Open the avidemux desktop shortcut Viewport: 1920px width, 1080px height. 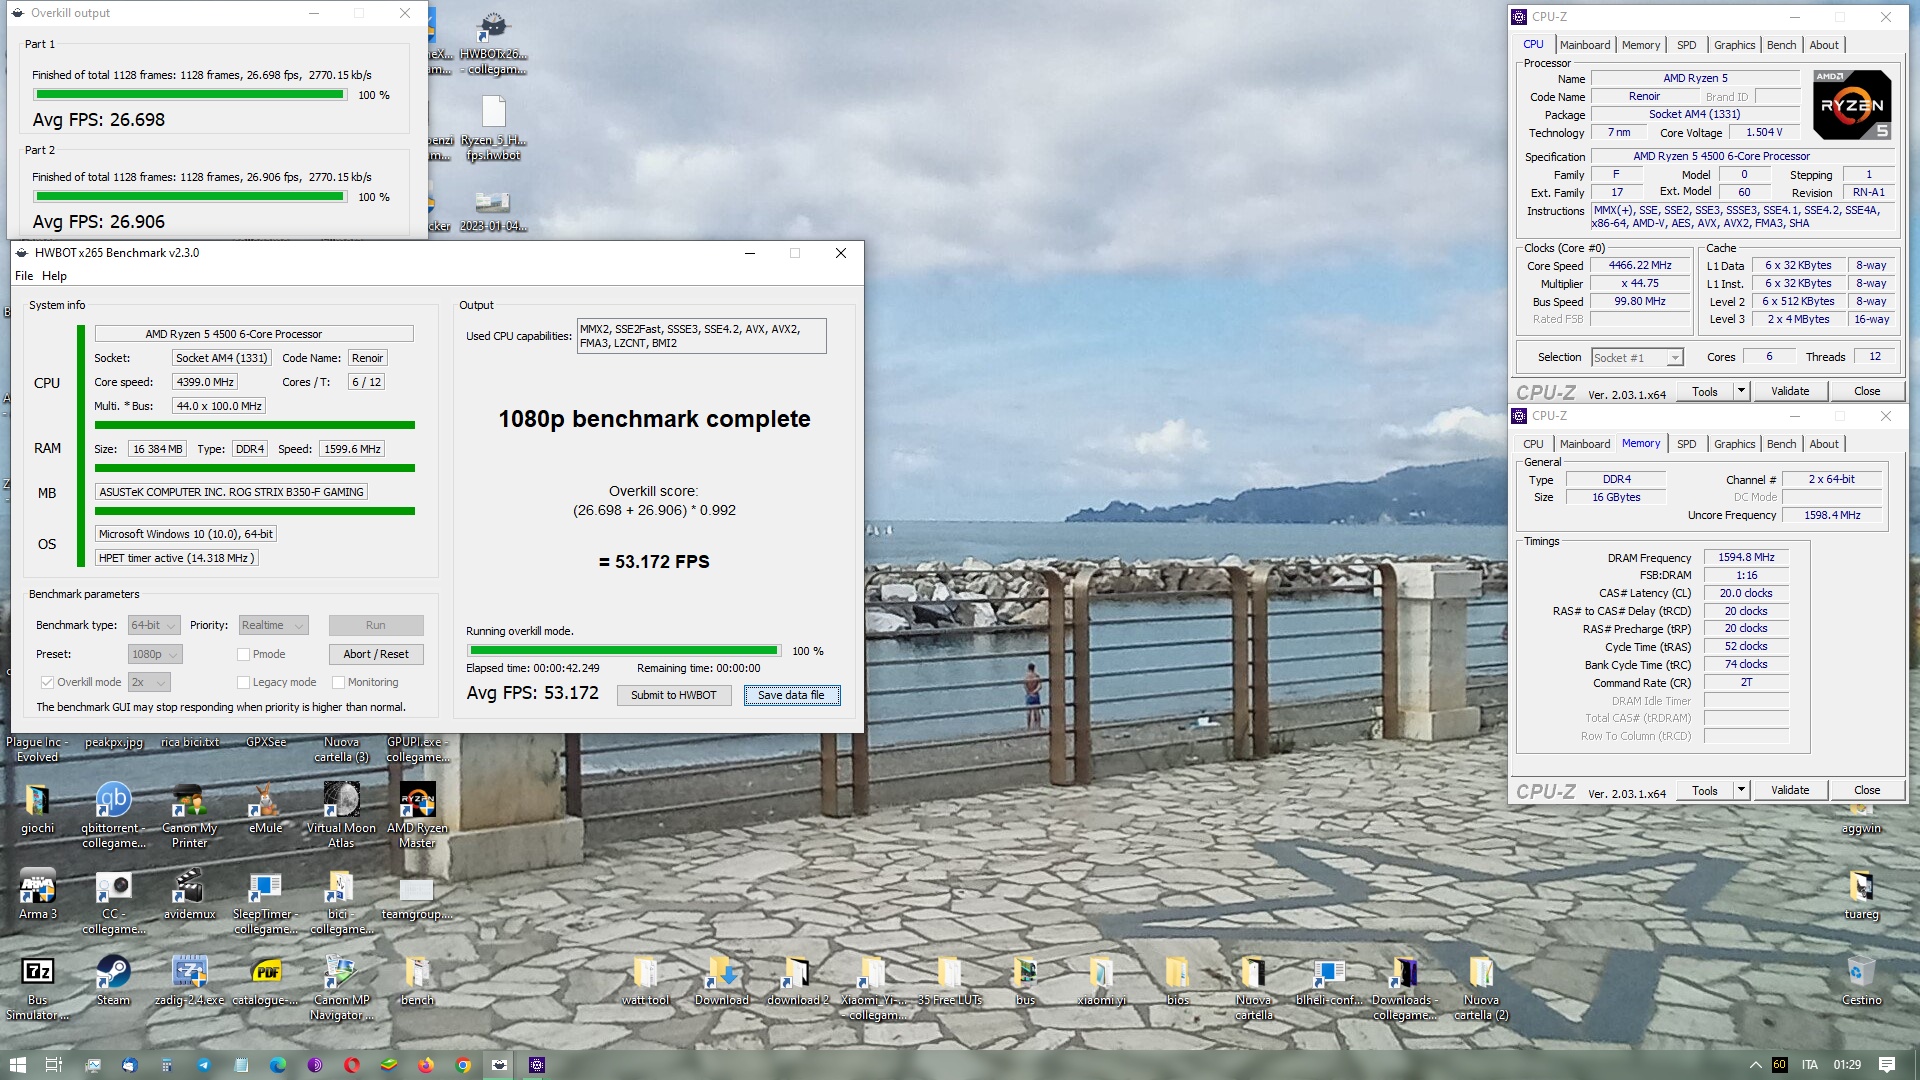click(x=189, y=894)
